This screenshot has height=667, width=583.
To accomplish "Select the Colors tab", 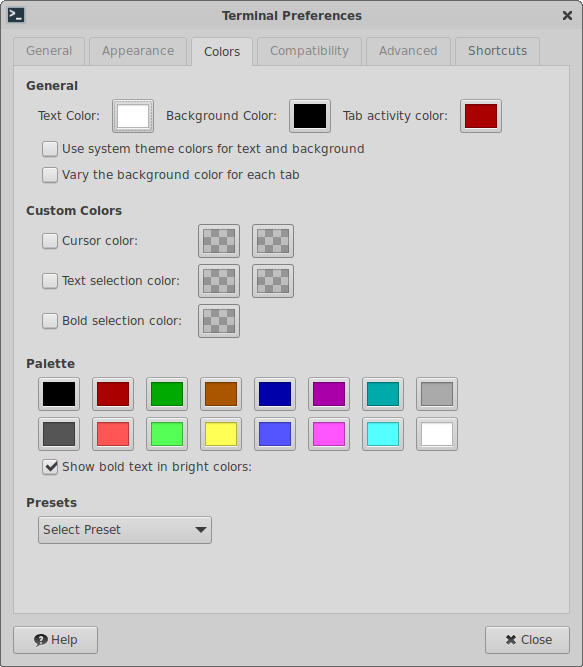I will pos(222,51).
